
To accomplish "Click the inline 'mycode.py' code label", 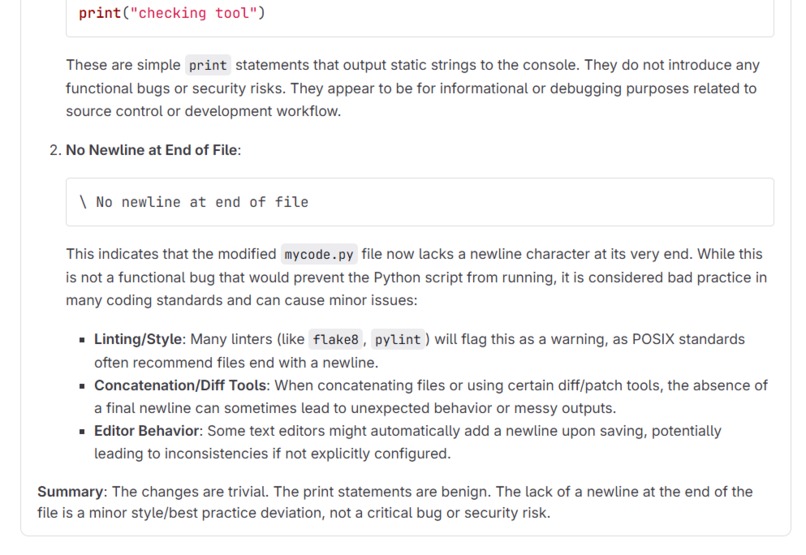I will [317, 255].
